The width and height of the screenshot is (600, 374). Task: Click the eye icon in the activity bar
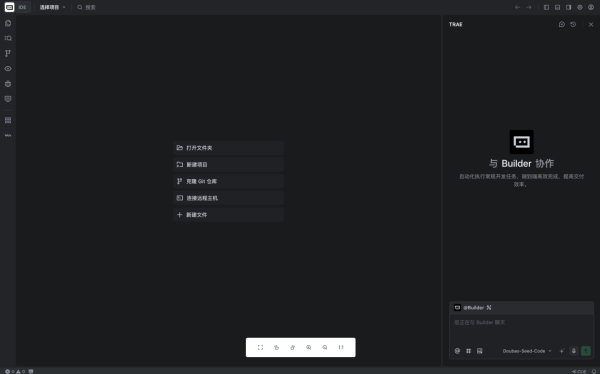[x=8, y=69]
